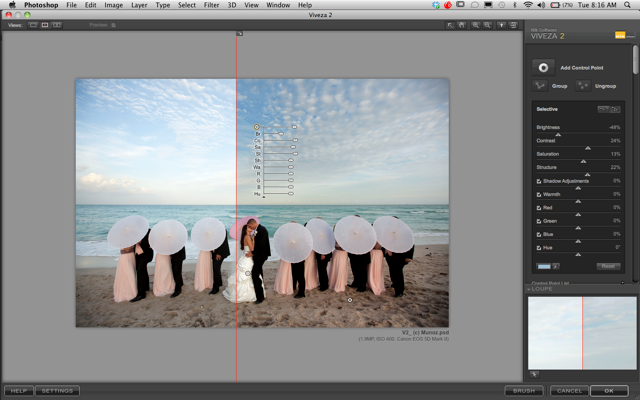Expand the Control Point List section

[622, 282]
